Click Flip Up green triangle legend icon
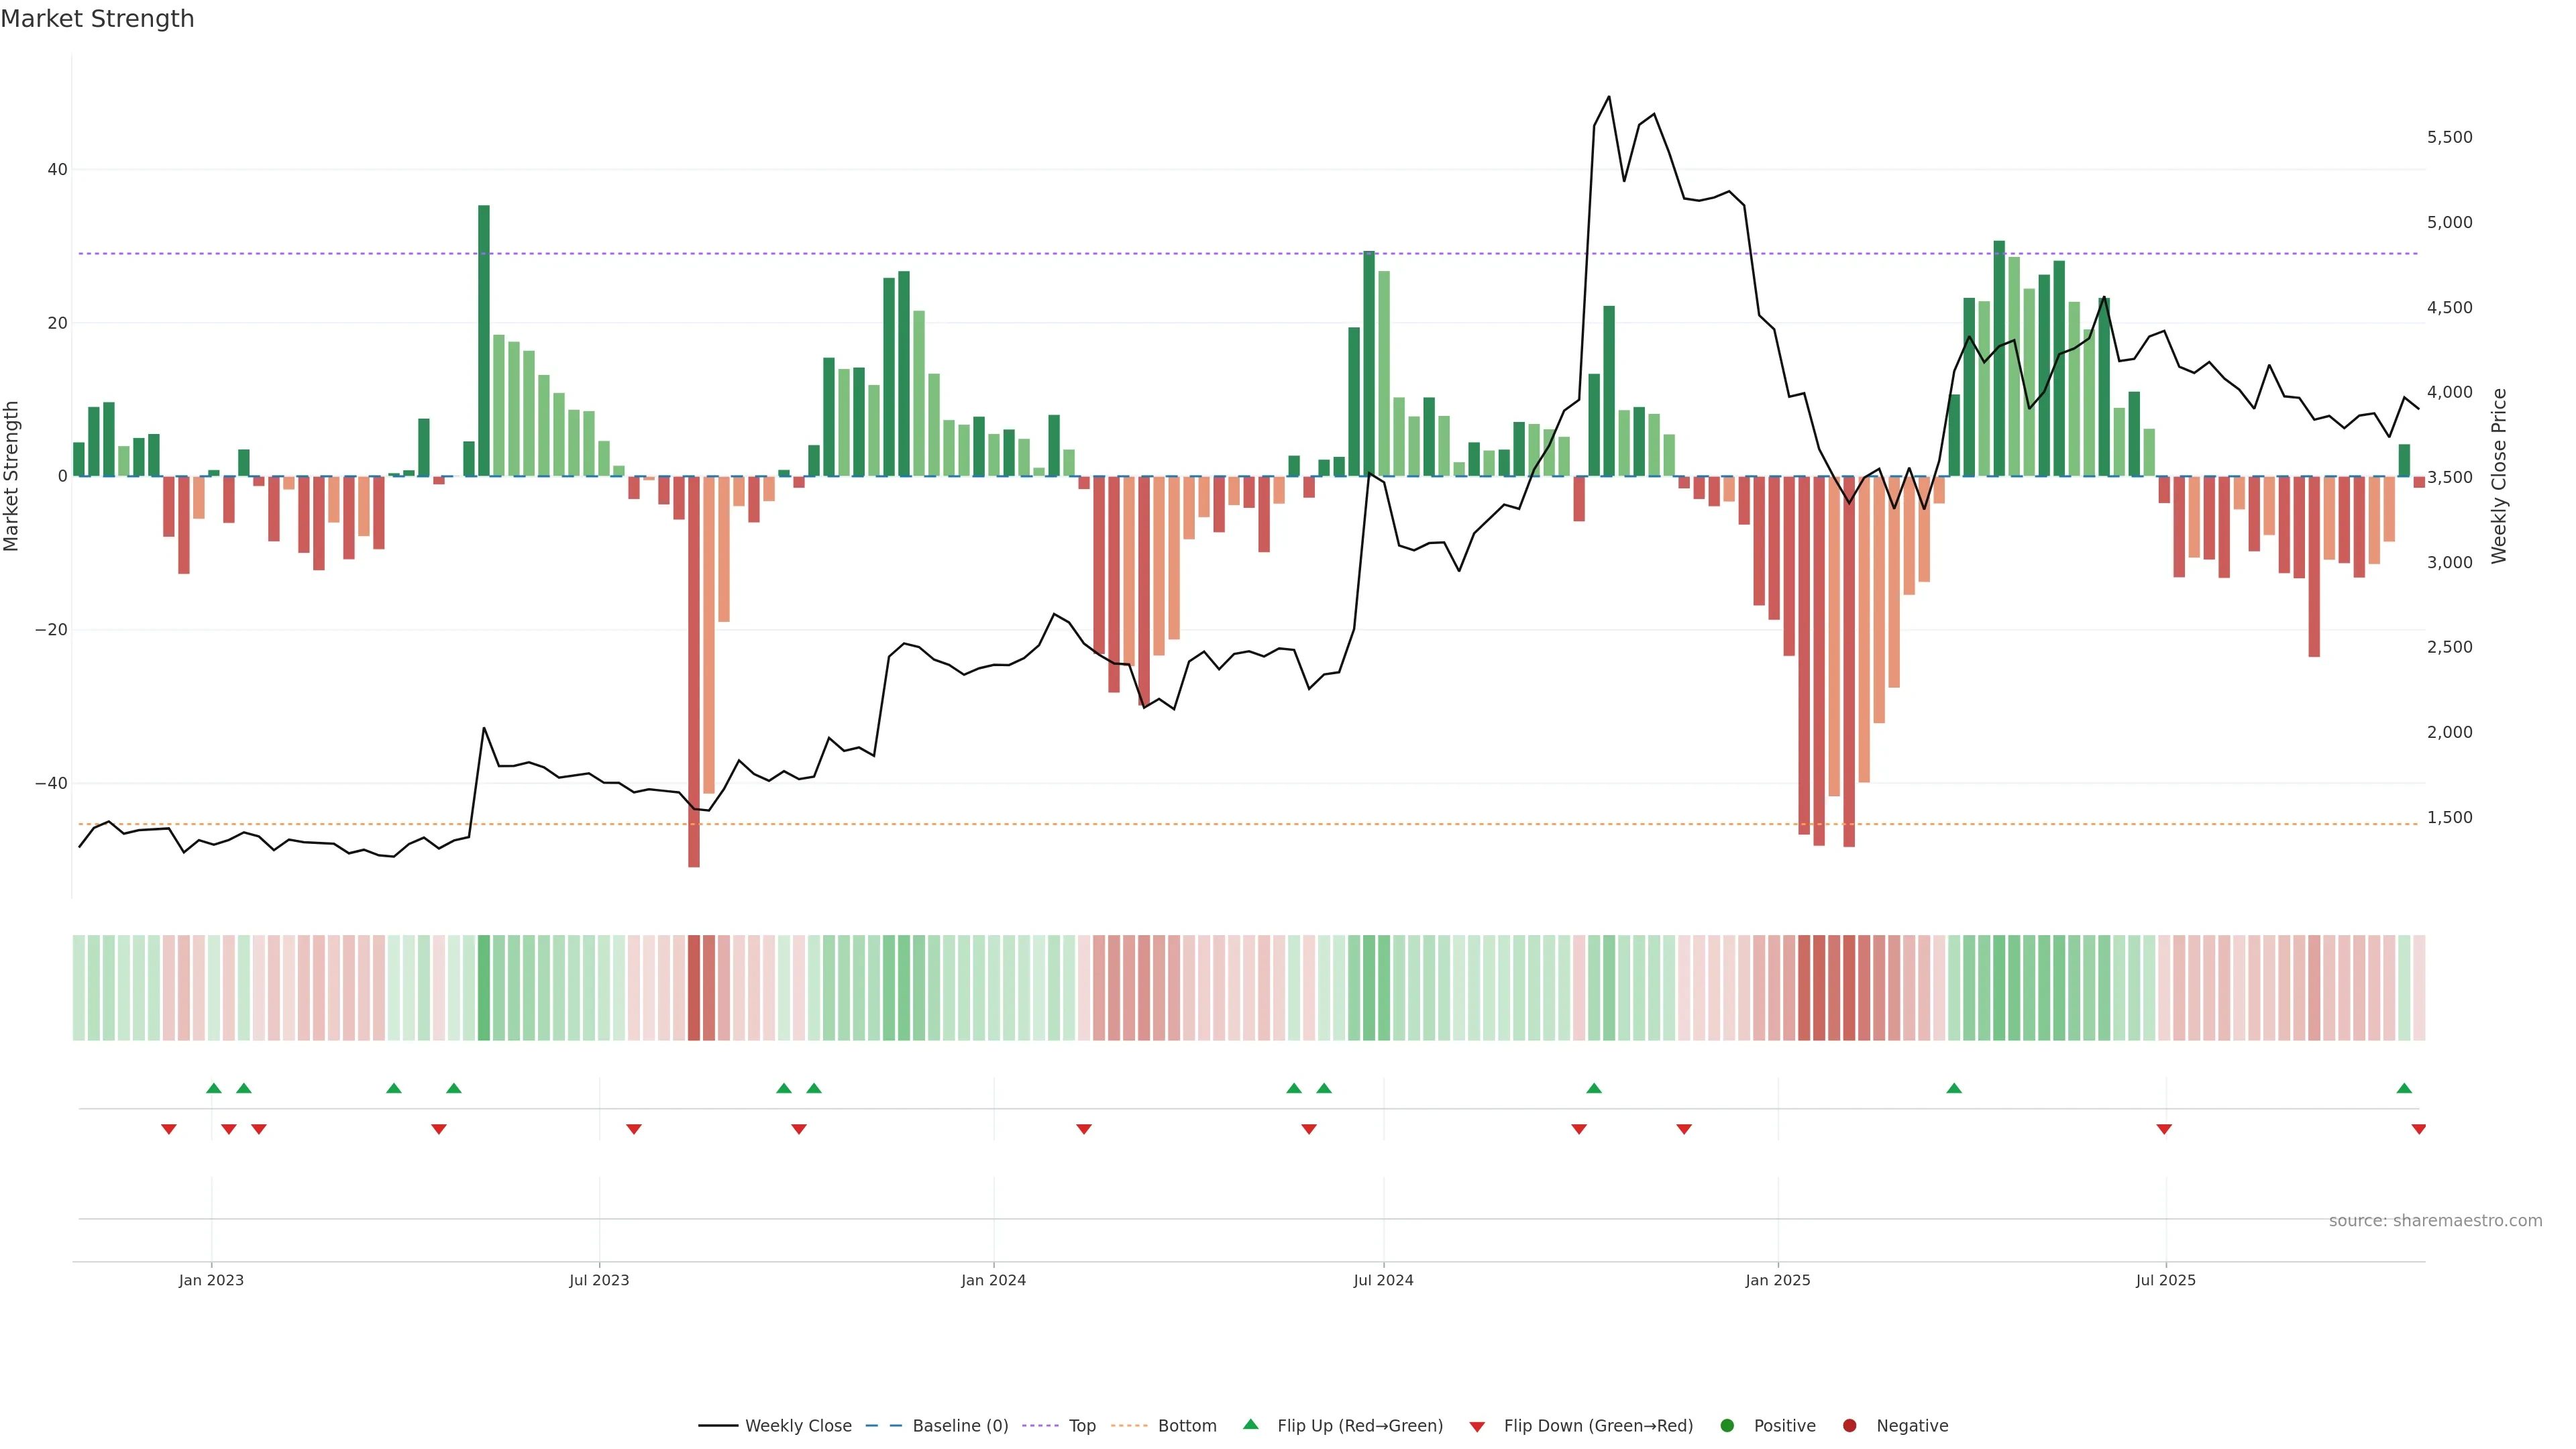This screenshot has height=1449, width=2576. click(1250, 1425)
